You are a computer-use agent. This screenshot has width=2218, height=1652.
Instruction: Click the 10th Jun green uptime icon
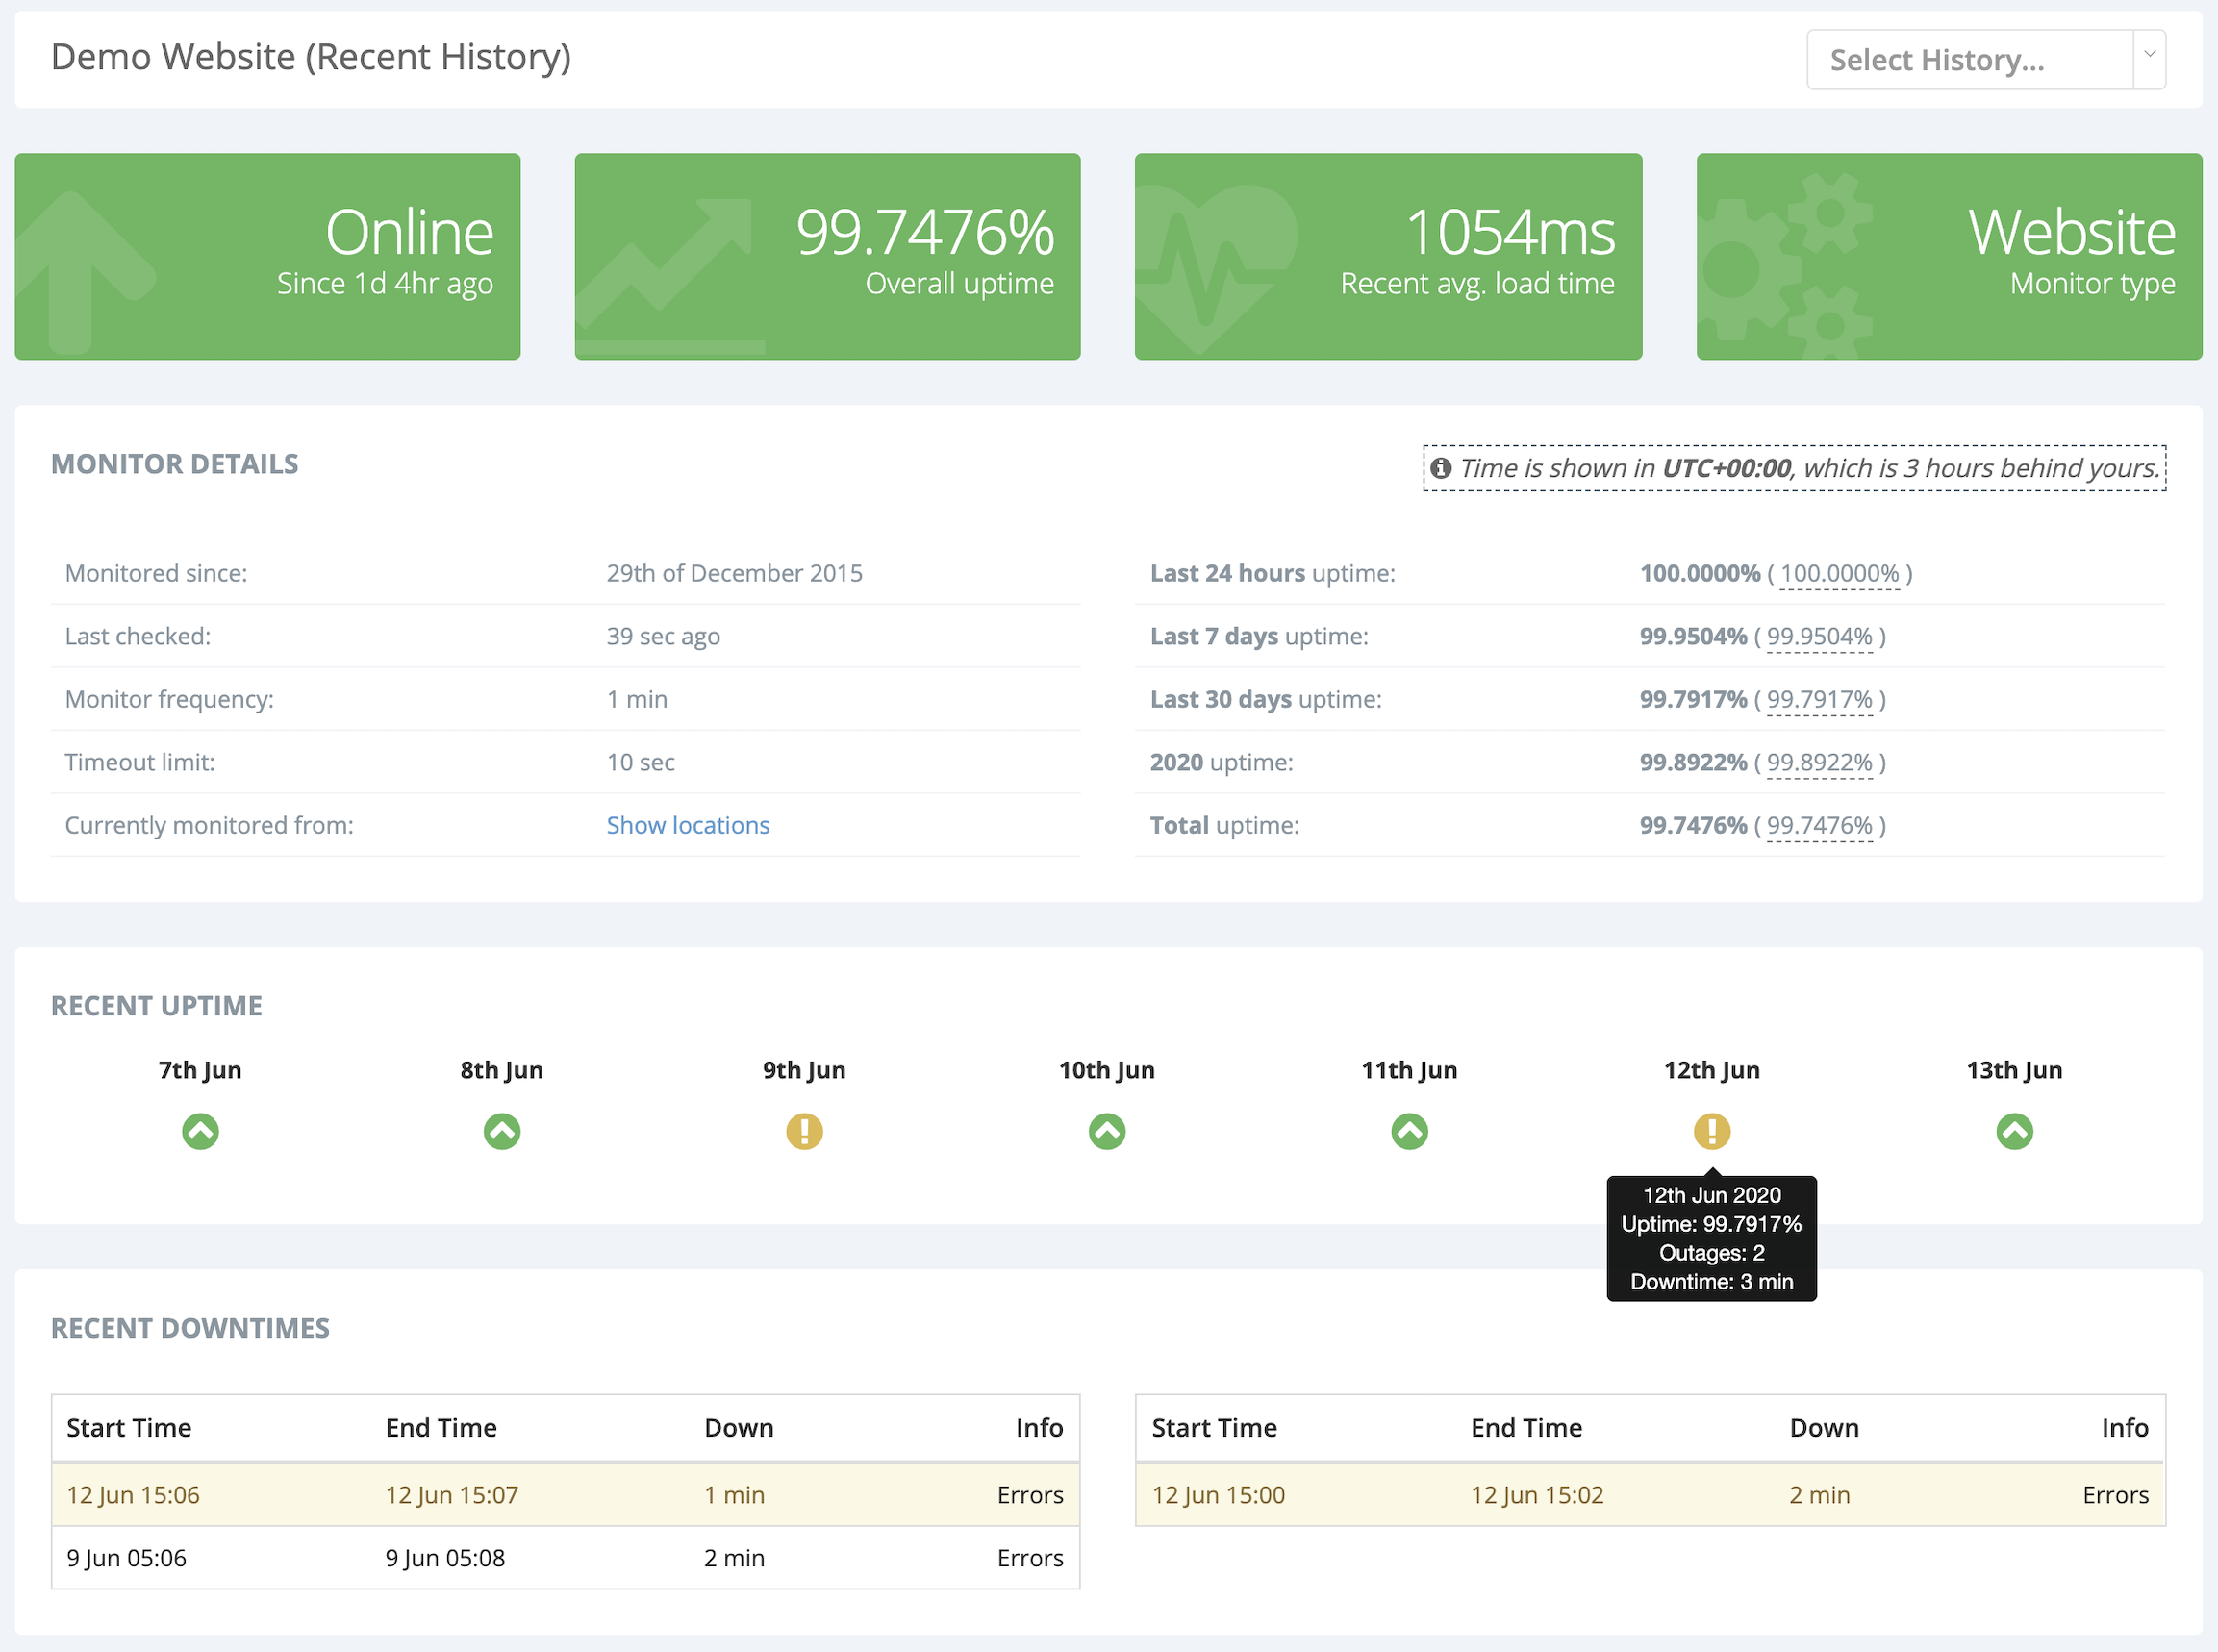(1107, 1131)
